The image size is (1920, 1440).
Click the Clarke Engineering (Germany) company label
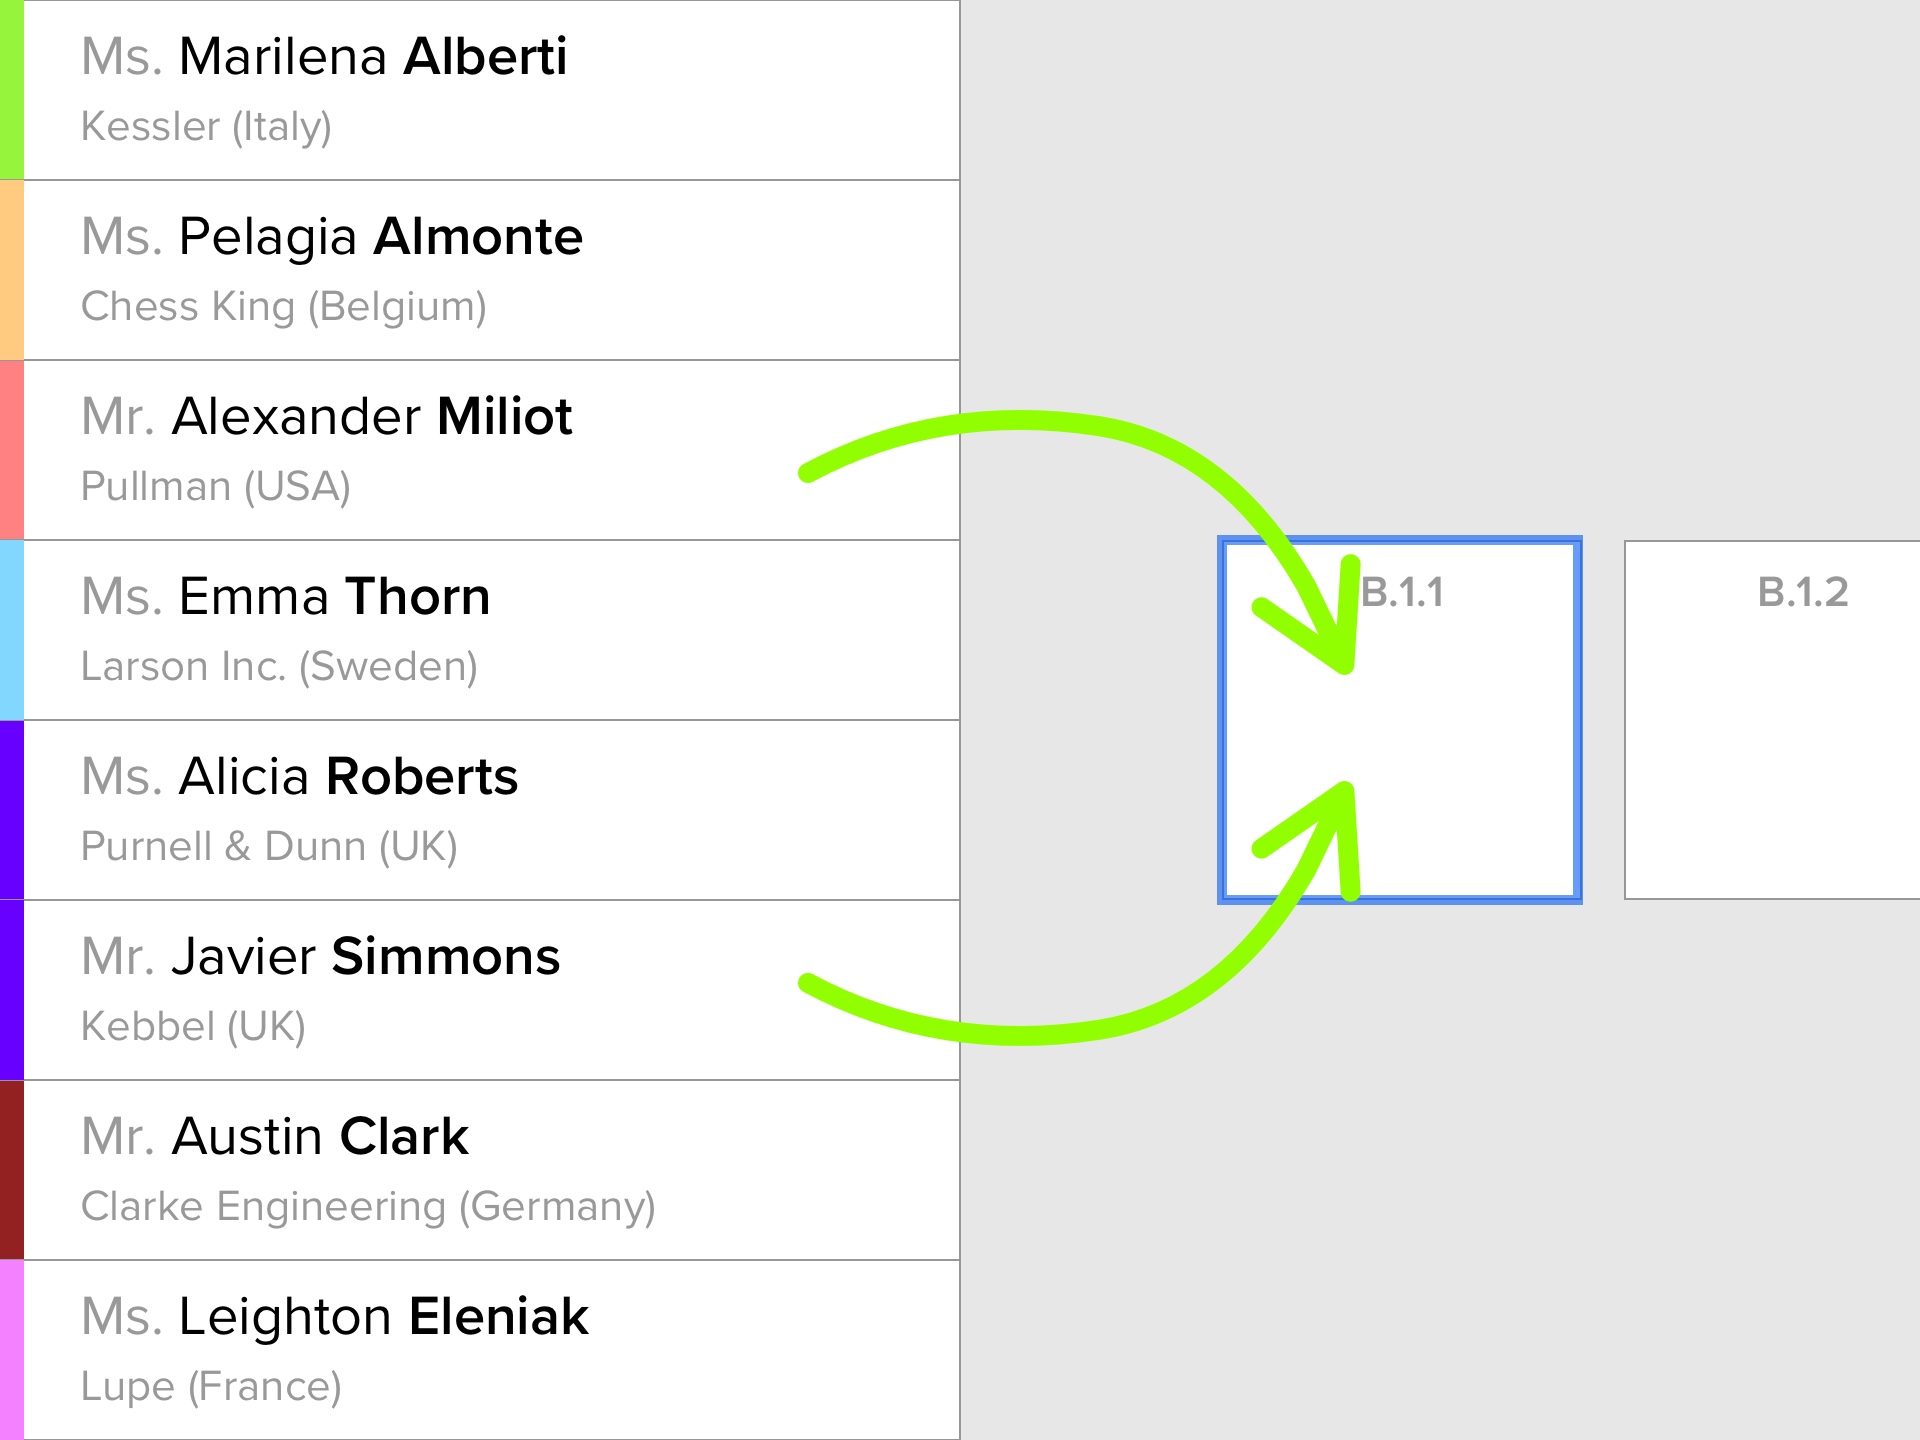[368, 1206]
